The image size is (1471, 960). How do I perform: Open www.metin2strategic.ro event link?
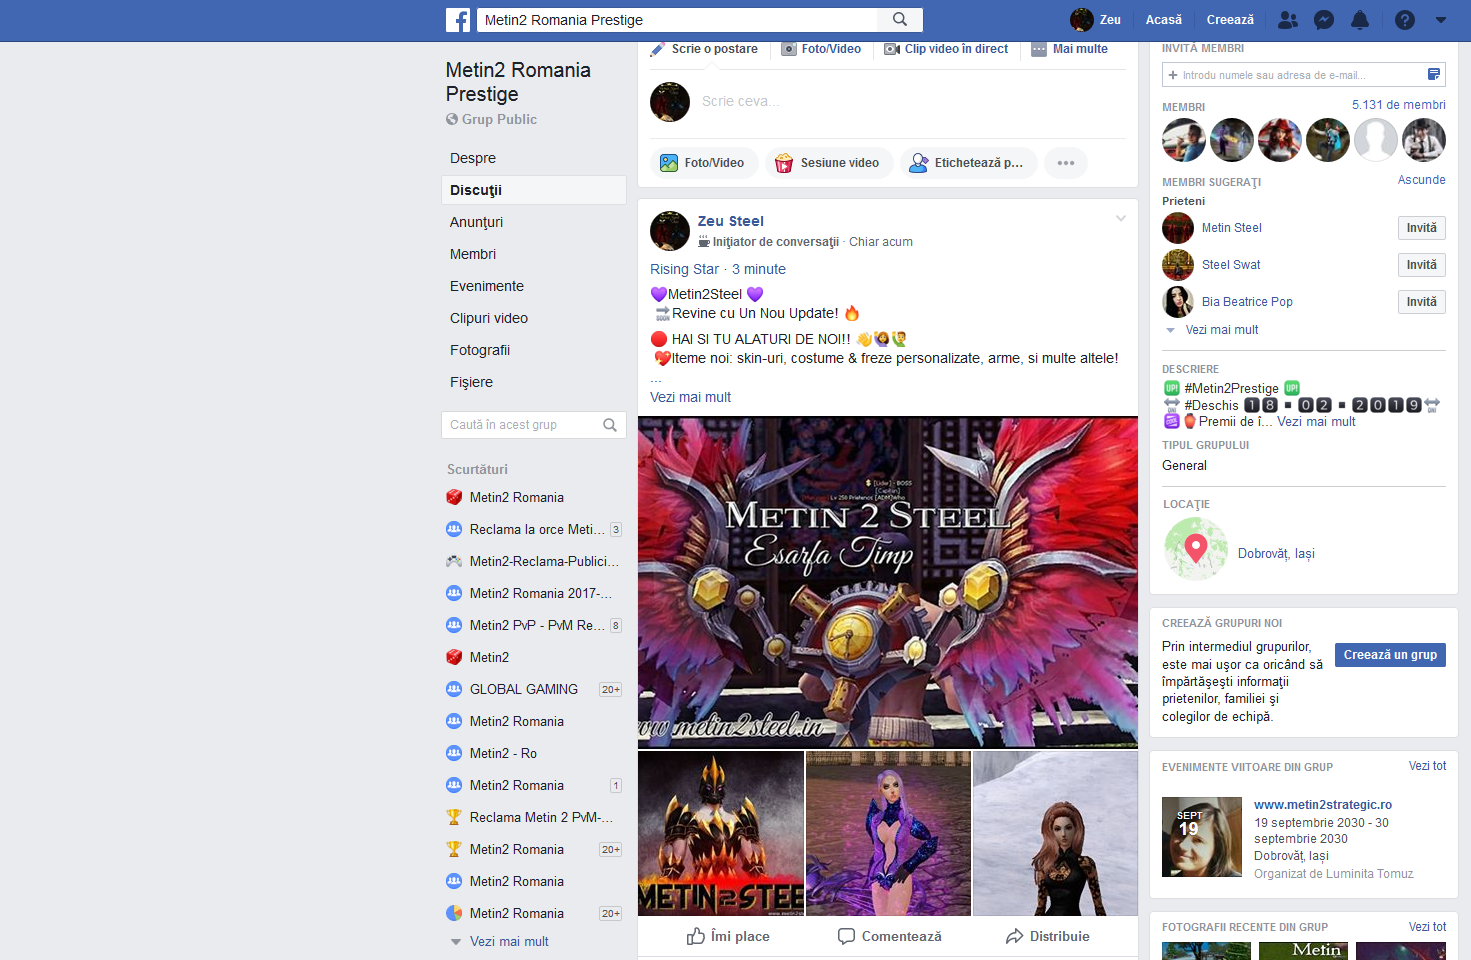point(1323,805)
